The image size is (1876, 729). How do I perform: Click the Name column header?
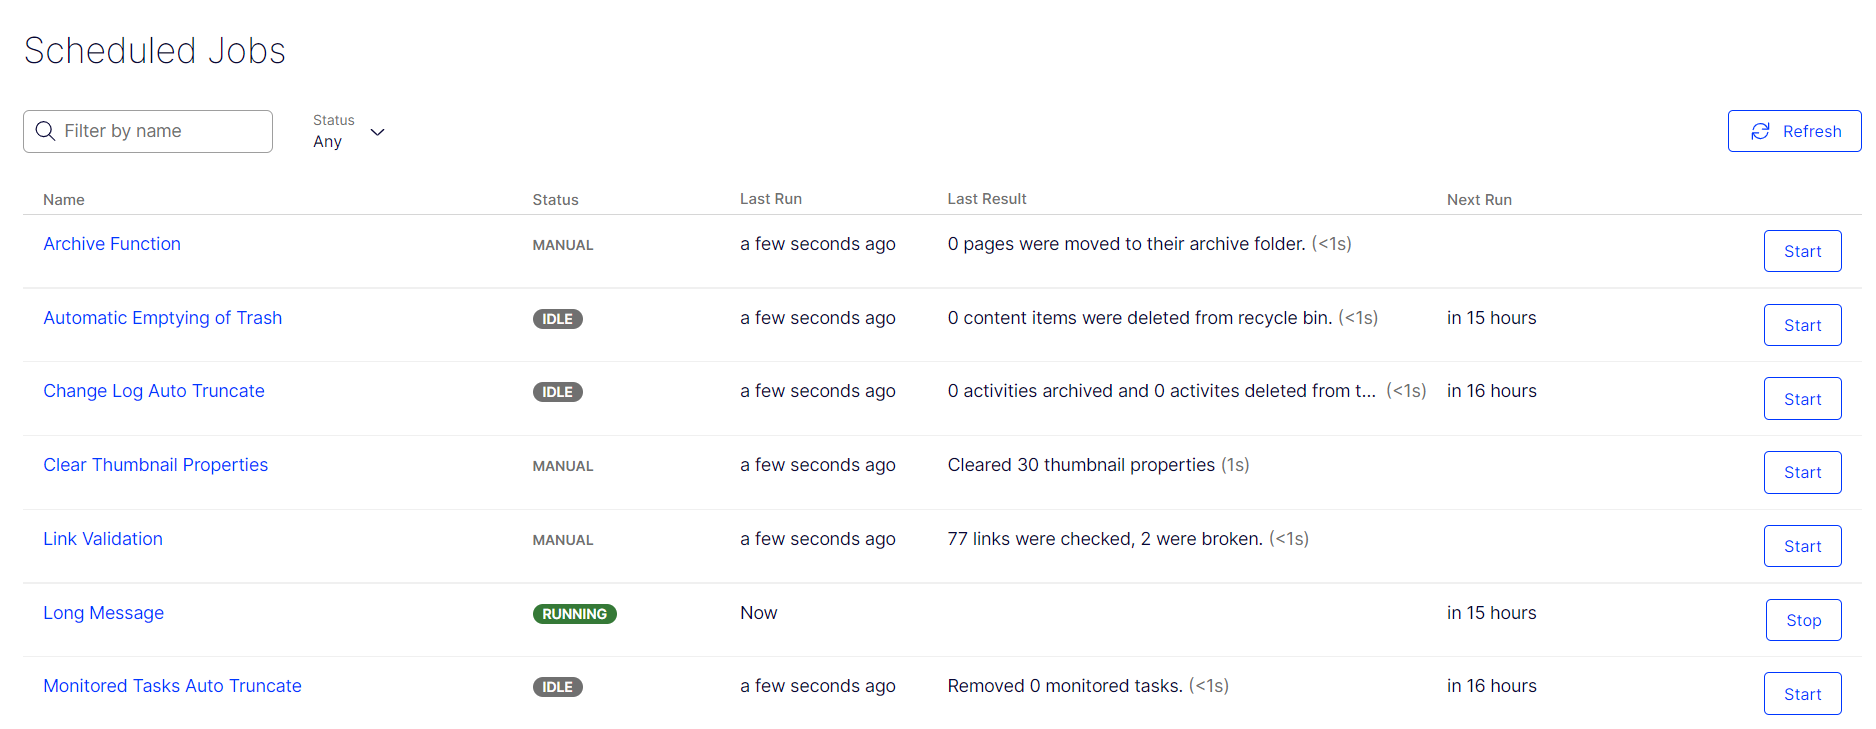[x=64, y=200]
